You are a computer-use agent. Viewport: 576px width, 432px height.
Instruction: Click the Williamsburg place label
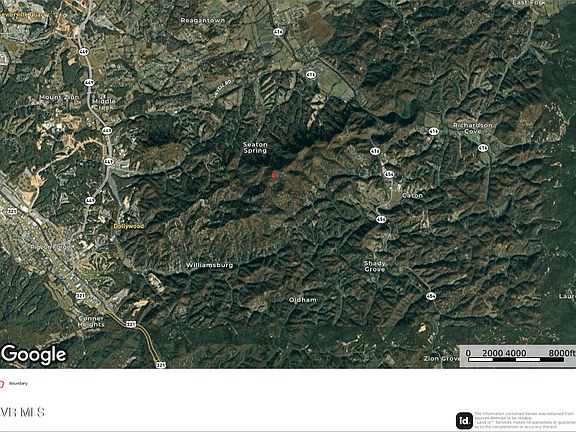(209, 265)
